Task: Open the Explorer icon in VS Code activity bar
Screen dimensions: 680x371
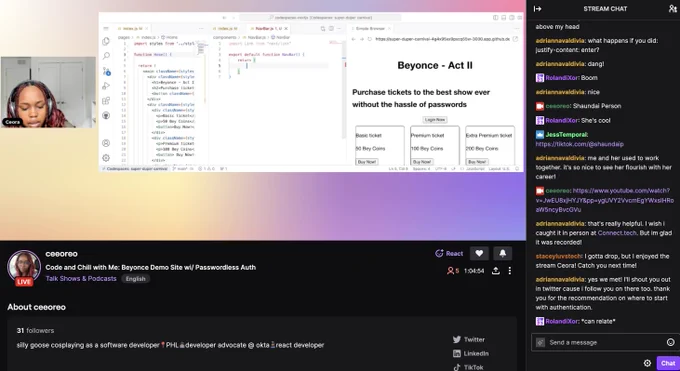Action: tap(106, 42)
